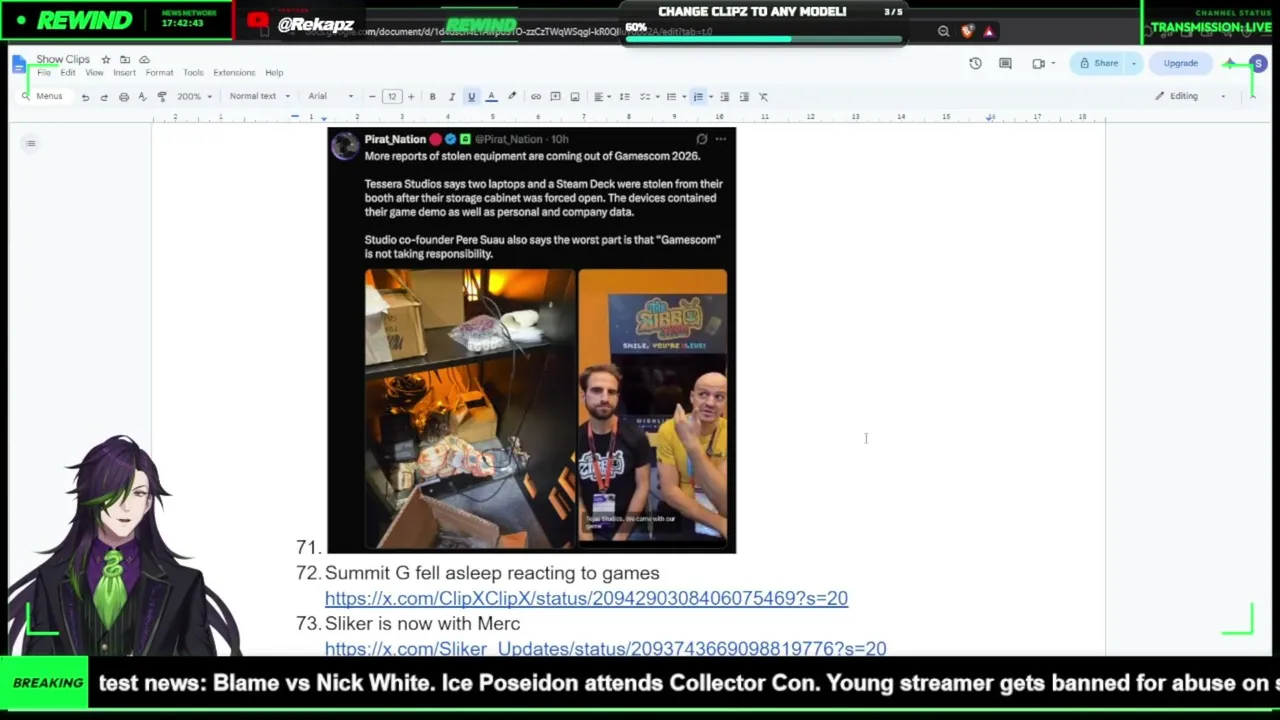
Task: Decrease the font size
Action: [x=372, y=97]
